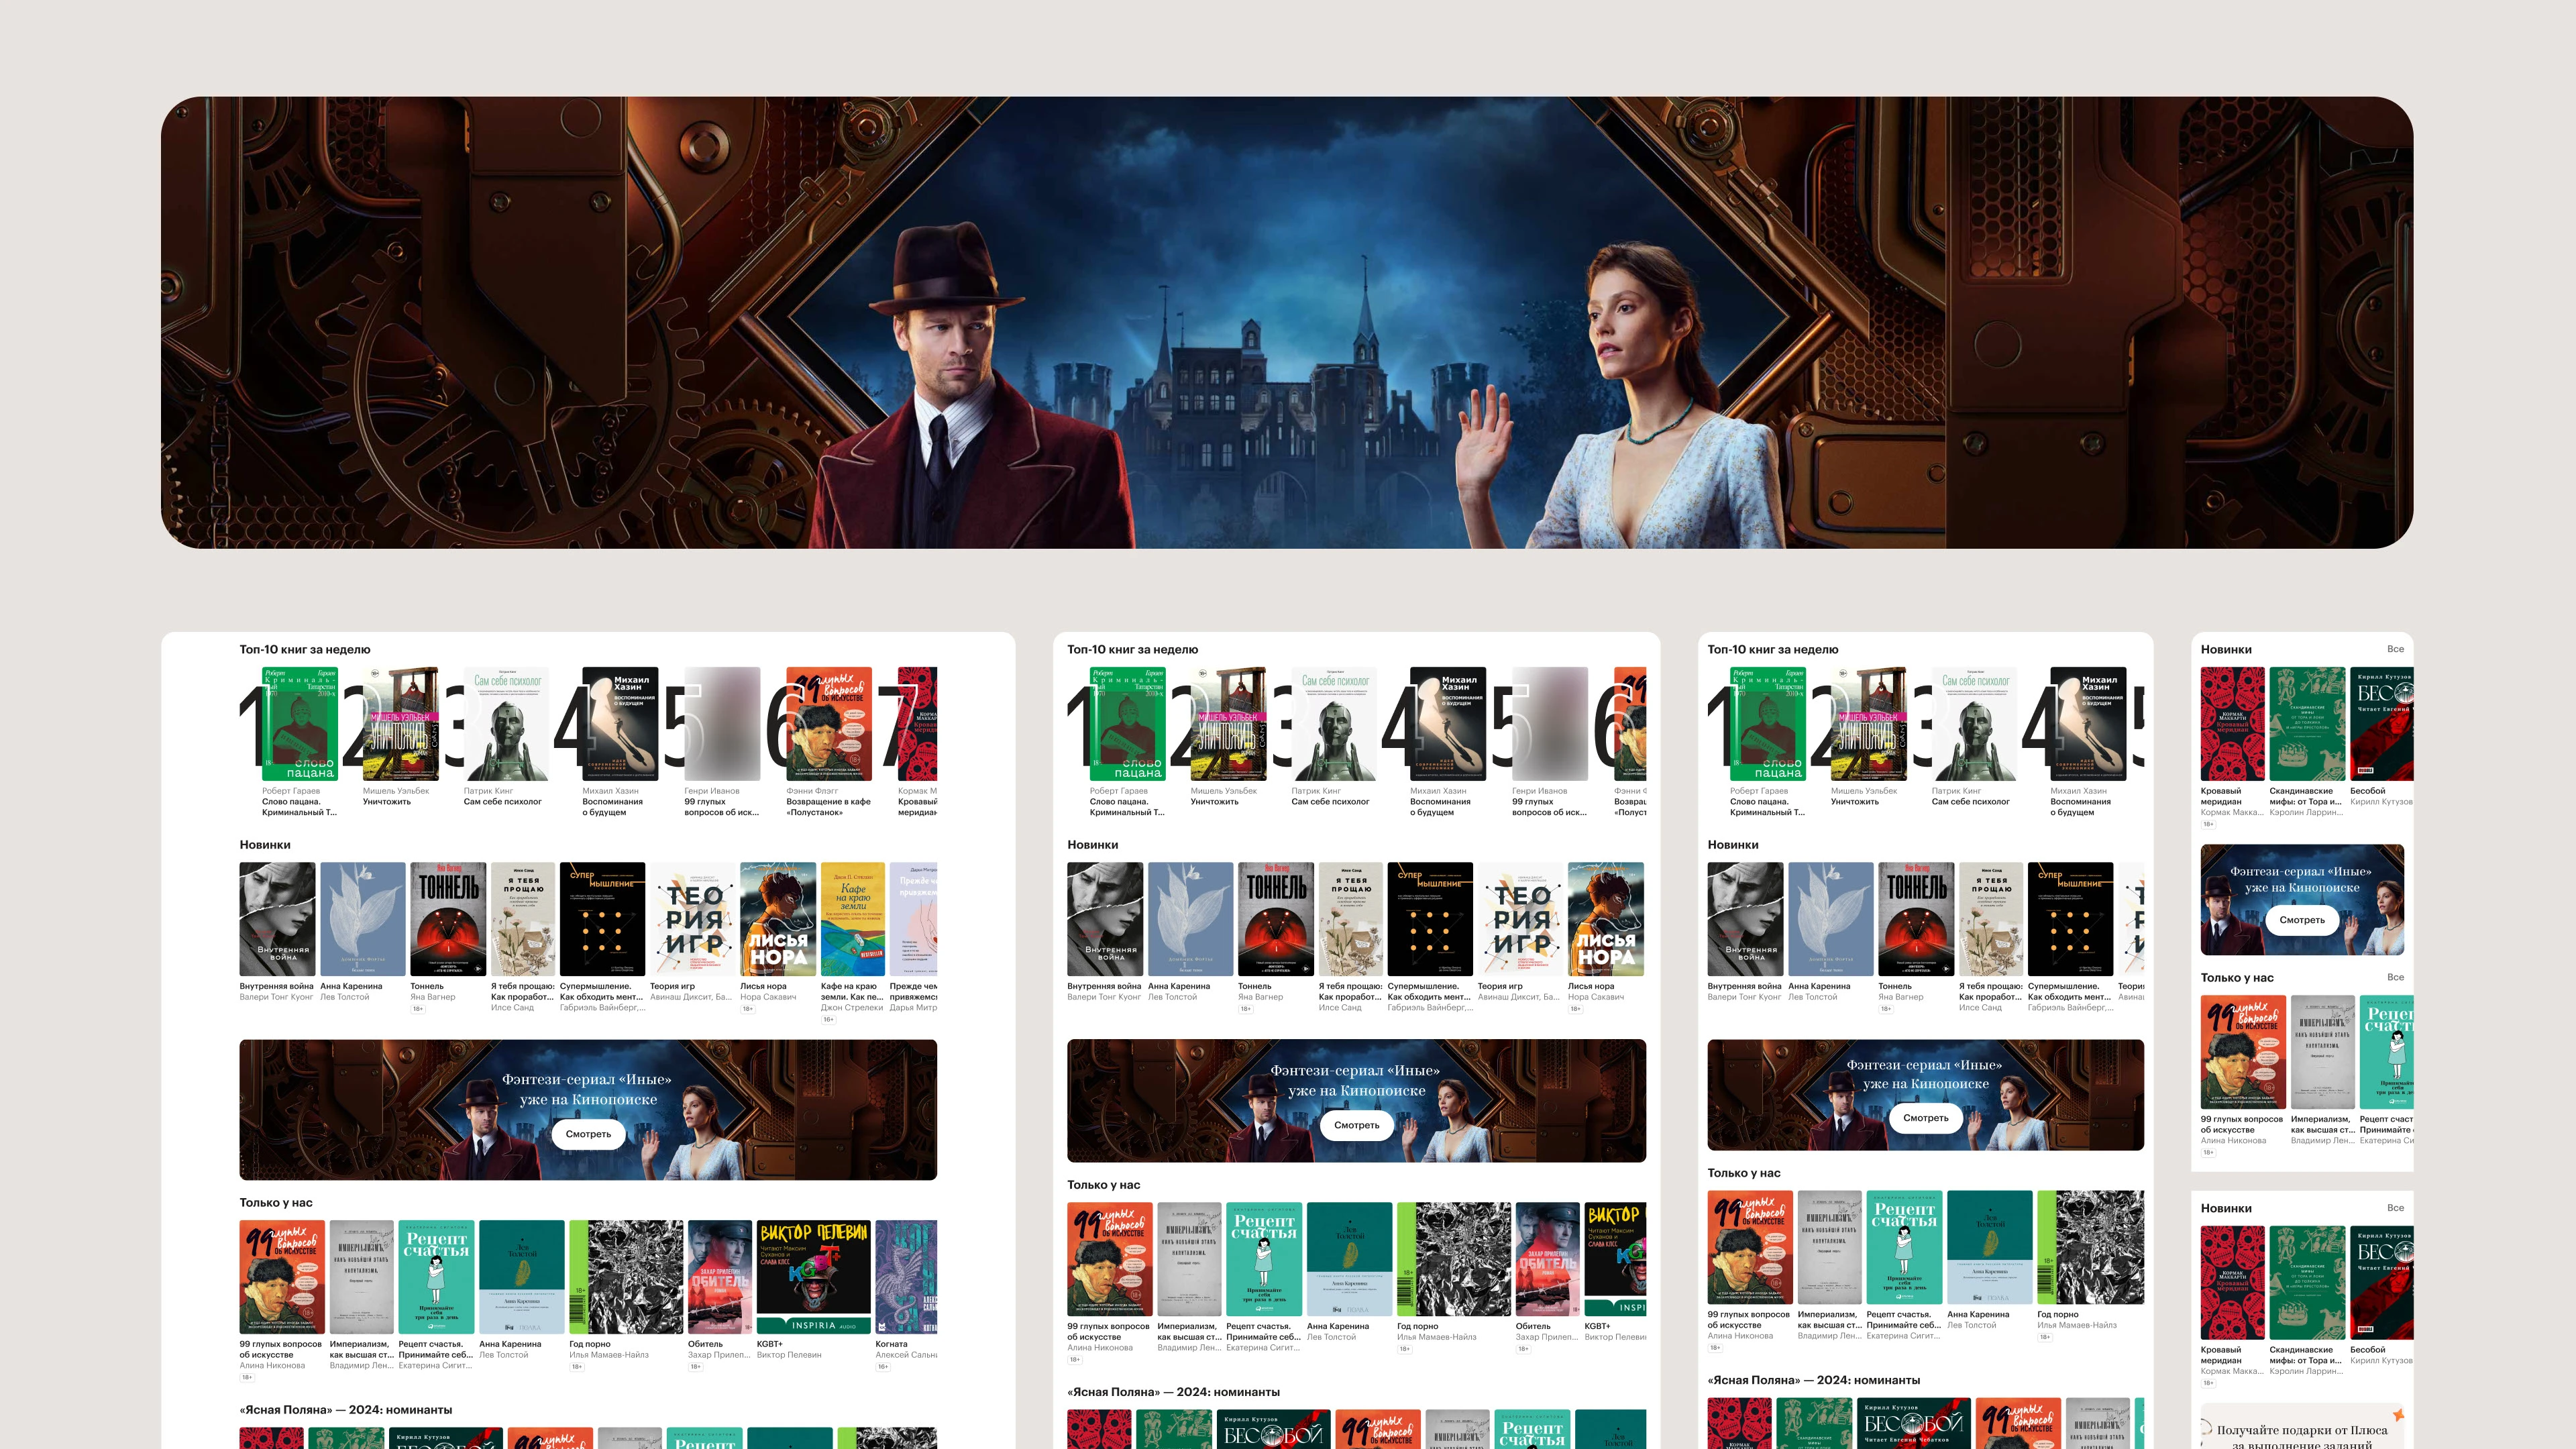Open Империализм cover in narrow right panel
2576x1449 pixels.
(x=2323, y=1052)
